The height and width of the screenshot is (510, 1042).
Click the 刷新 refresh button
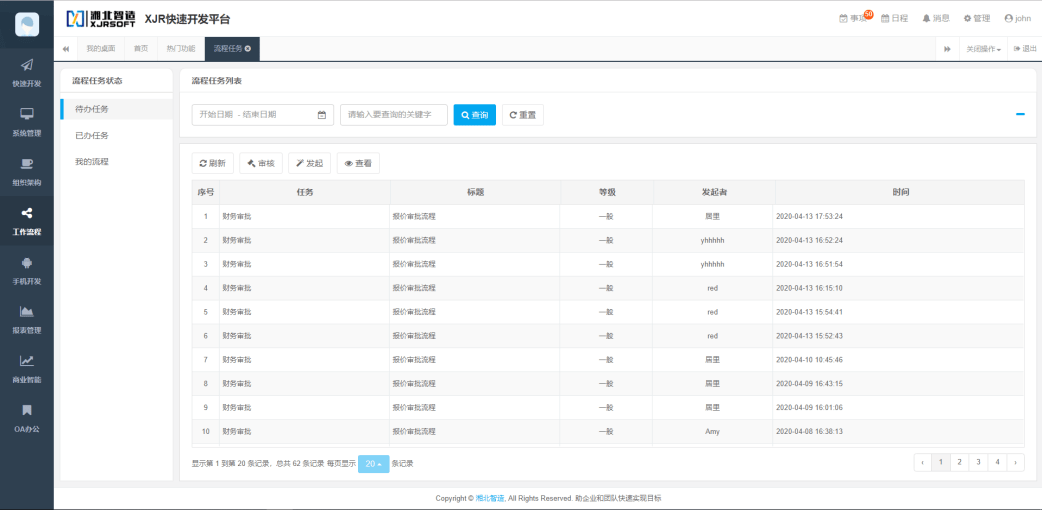[x=213, y=164]
